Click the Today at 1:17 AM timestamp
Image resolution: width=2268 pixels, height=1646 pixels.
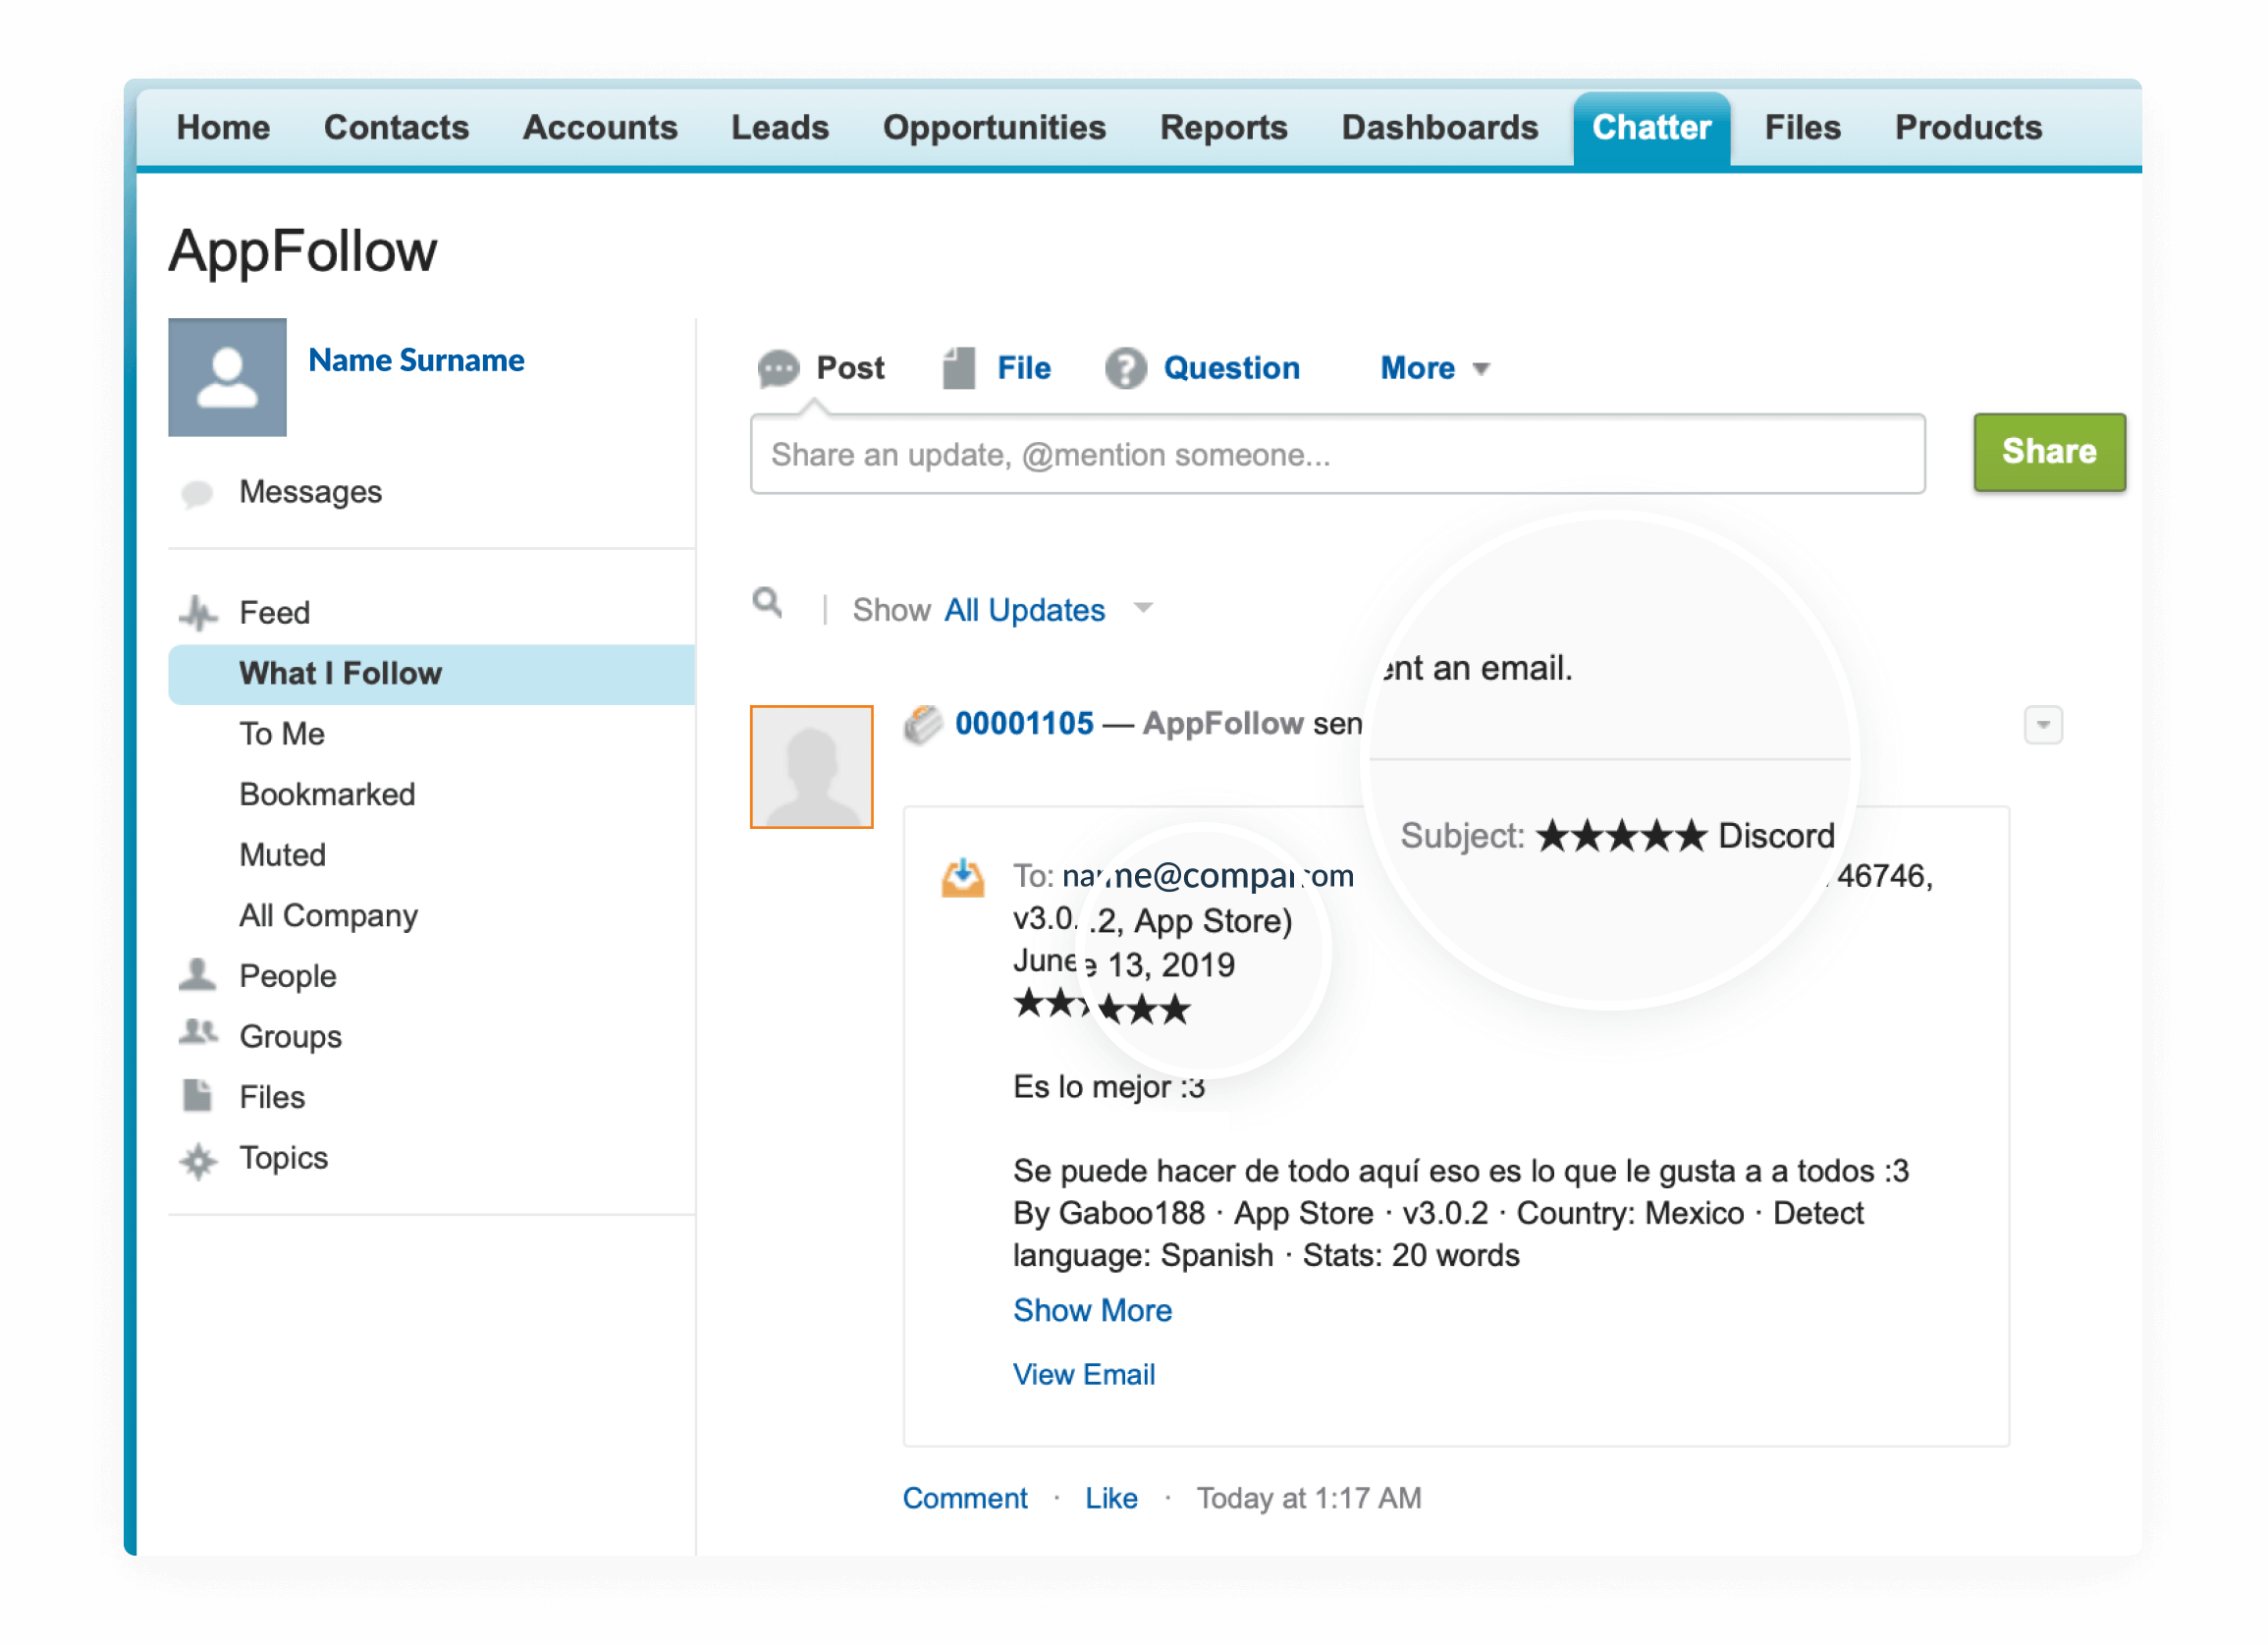pos(1308,1499)
